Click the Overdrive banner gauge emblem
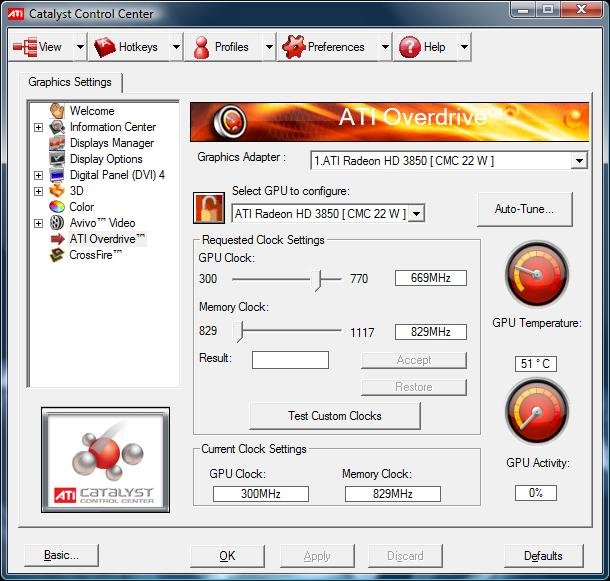Image resolution: width=610 pixels, height=581 pixels. [230, 121]
